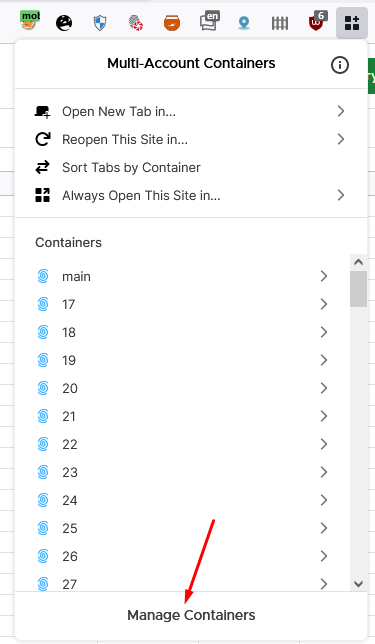This screenshot has width=375, height=644.
Task: Open the 'main' container entry
Action: click(x=182, y=276)
